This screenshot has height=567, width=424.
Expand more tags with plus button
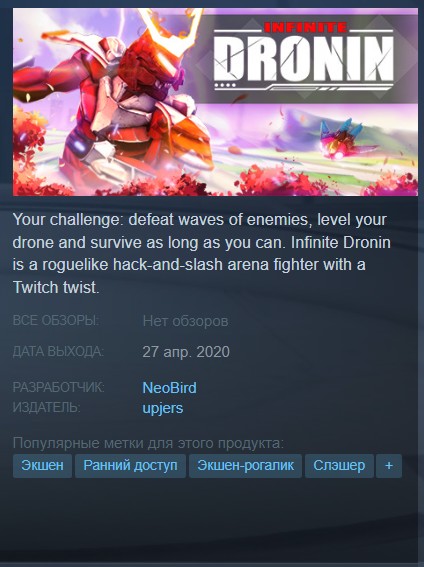click(389, 465)
